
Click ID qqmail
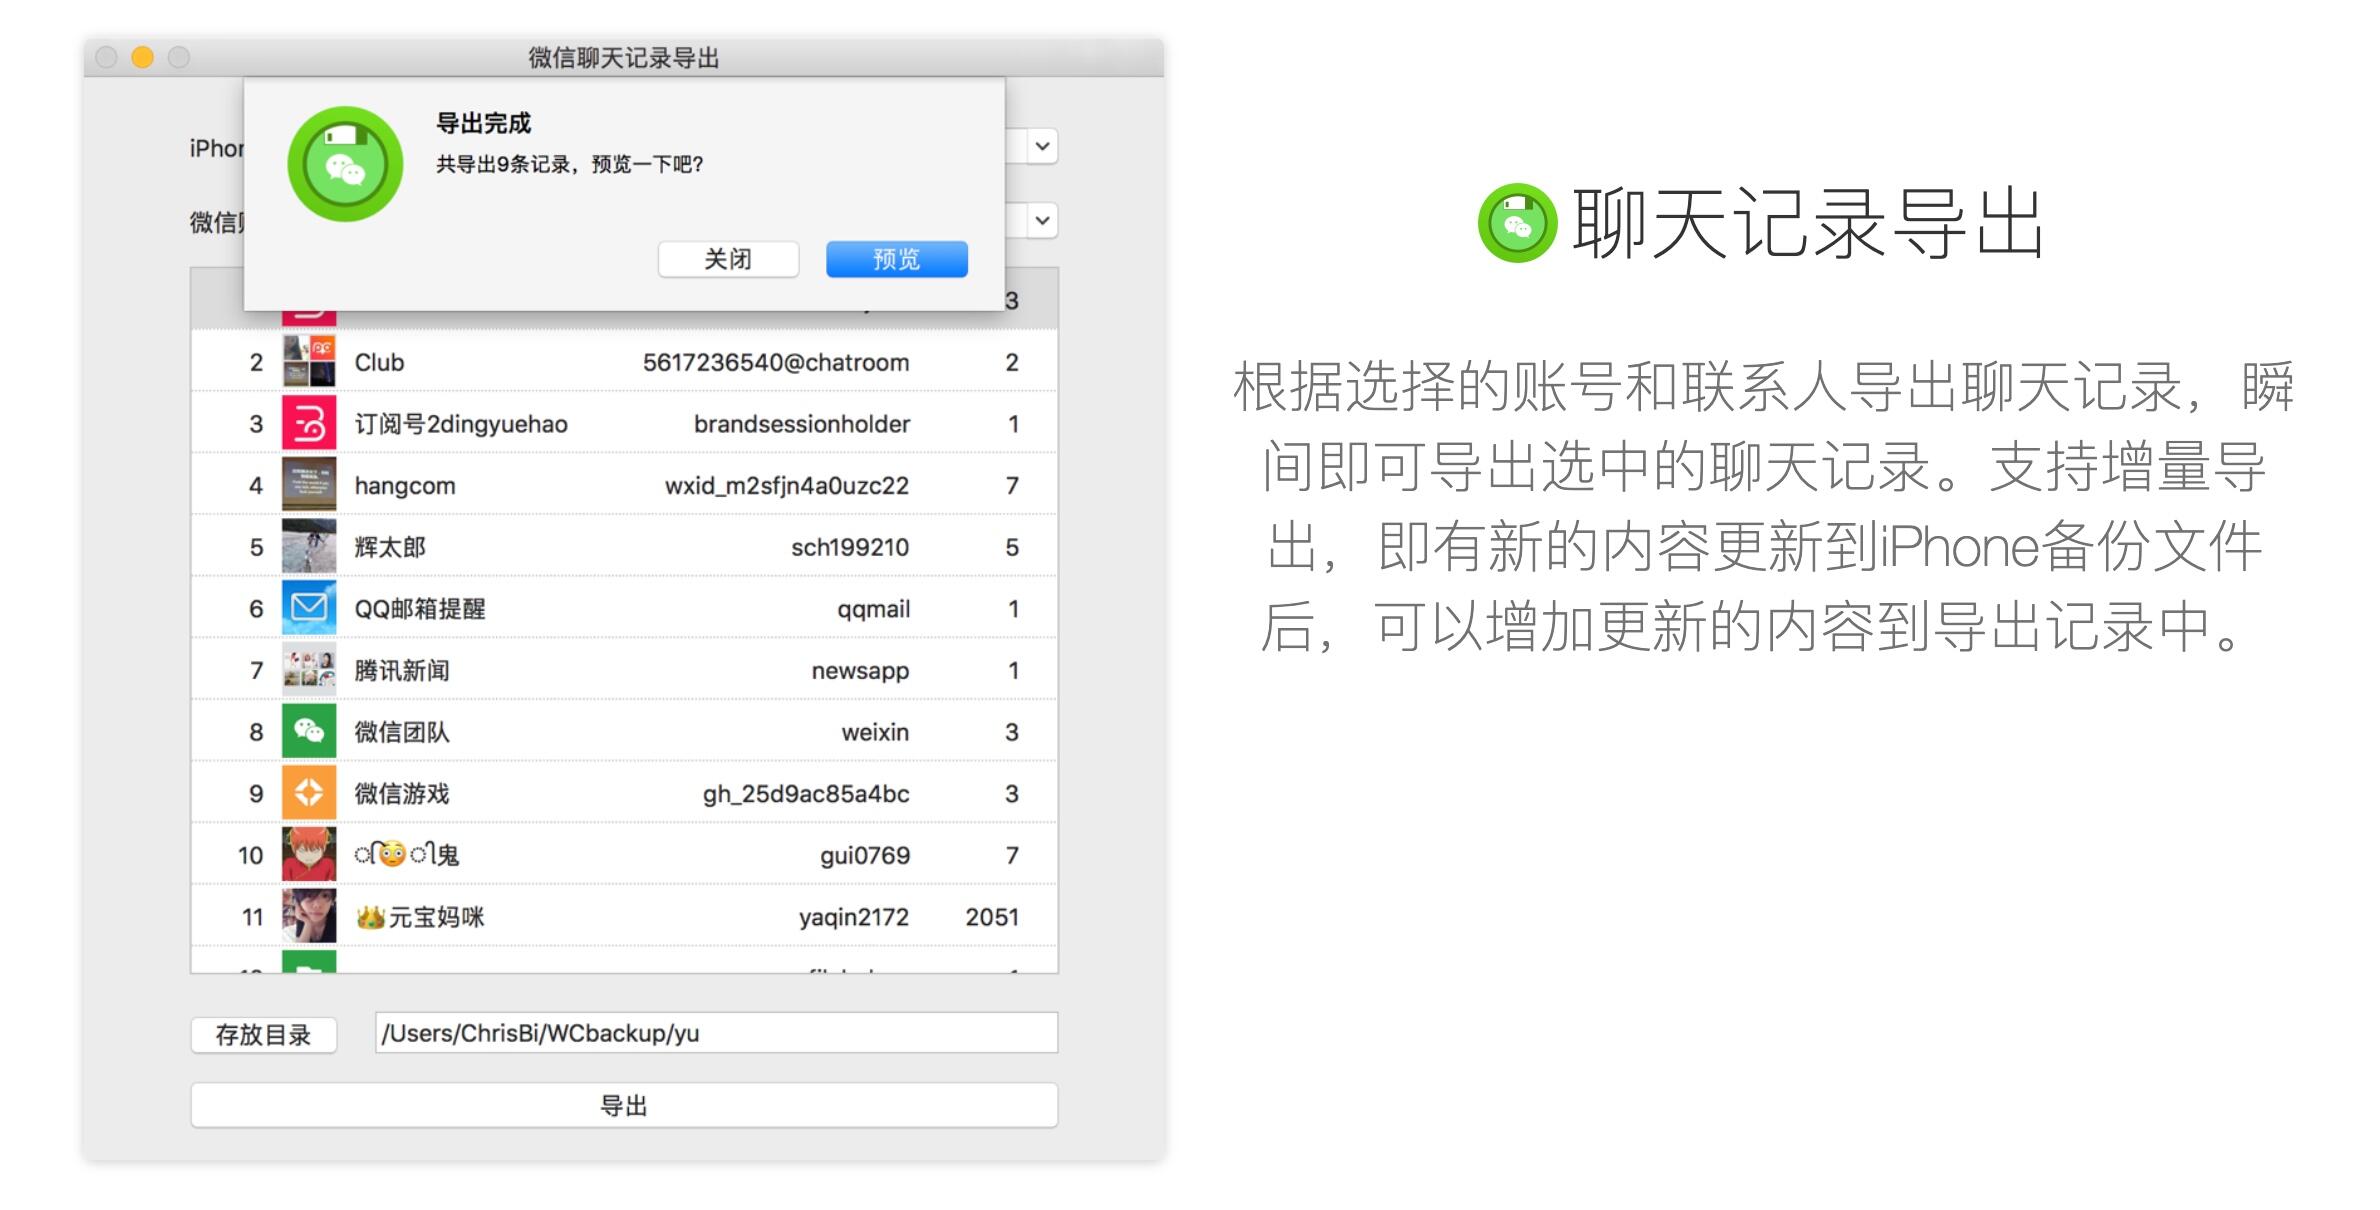(873, 609)
